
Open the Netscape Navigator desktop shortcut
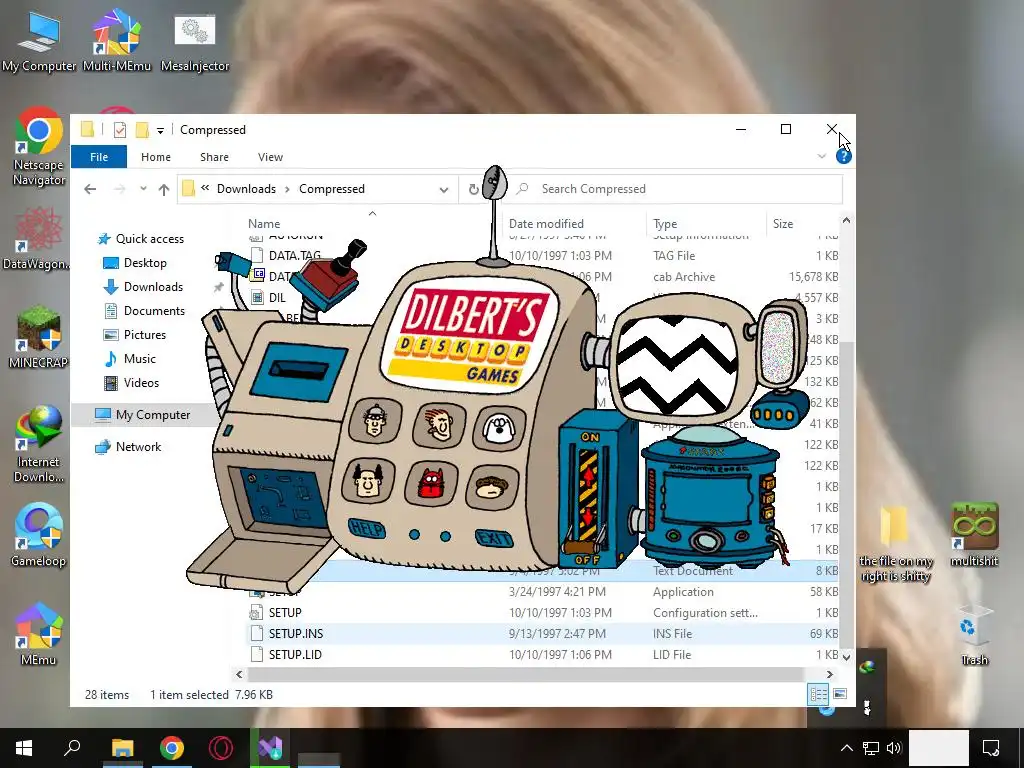[x=39, y=147]
